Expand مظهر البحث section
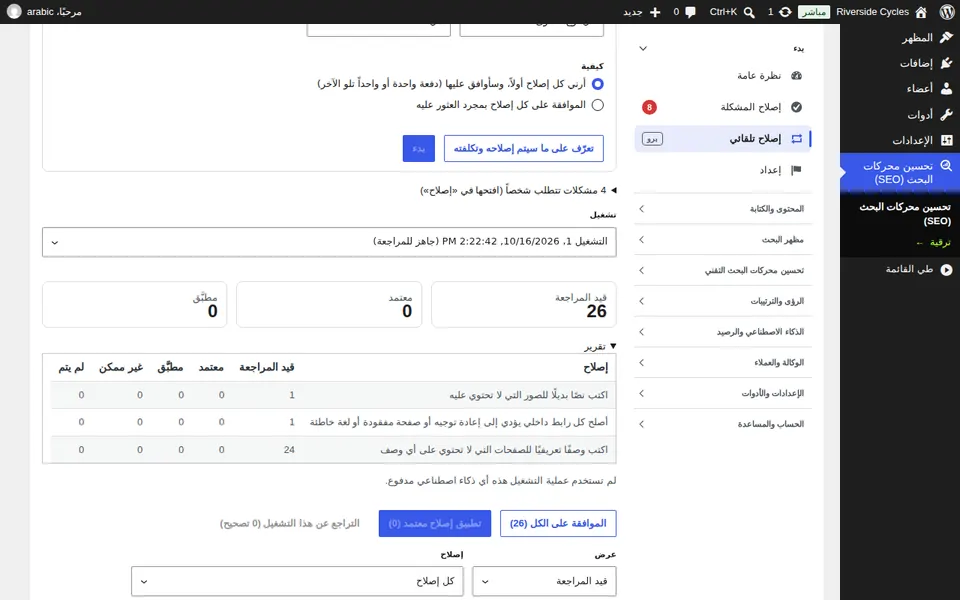The image size is (960, 600). (x=723, y=239)
